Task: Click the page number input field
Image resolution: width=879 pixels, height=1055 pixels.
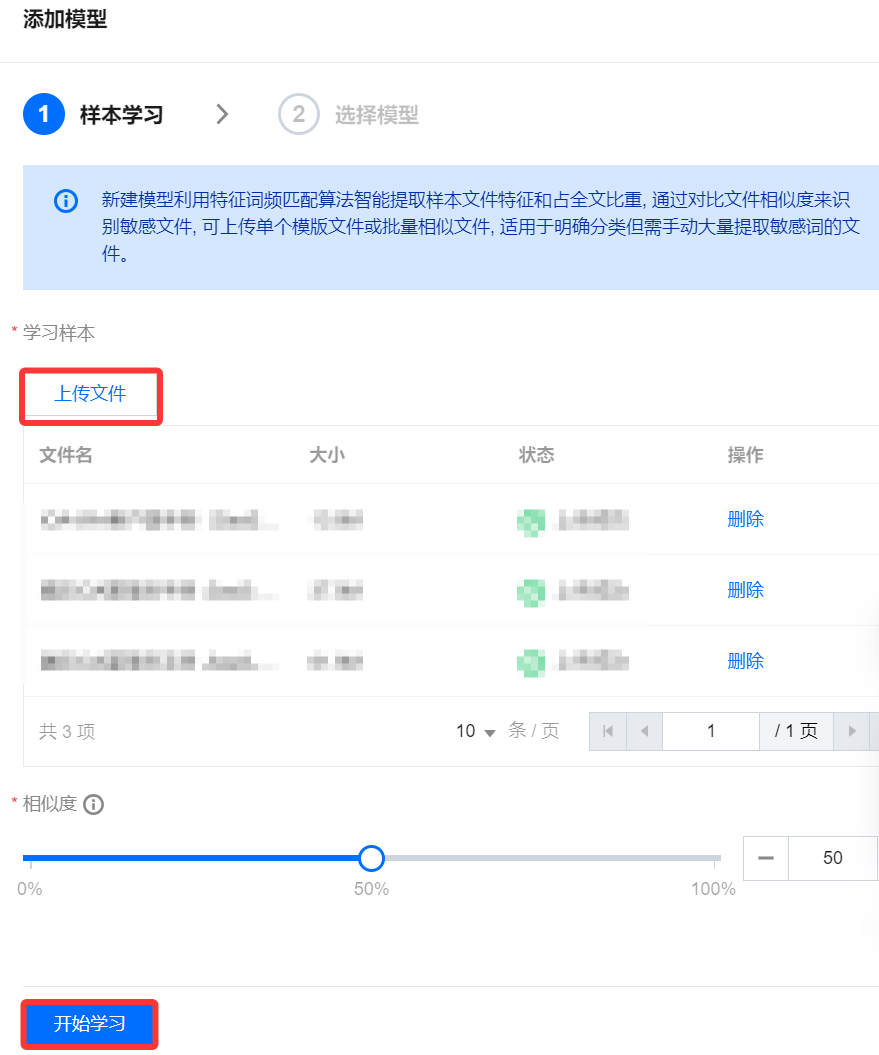Action: point(711,731)
